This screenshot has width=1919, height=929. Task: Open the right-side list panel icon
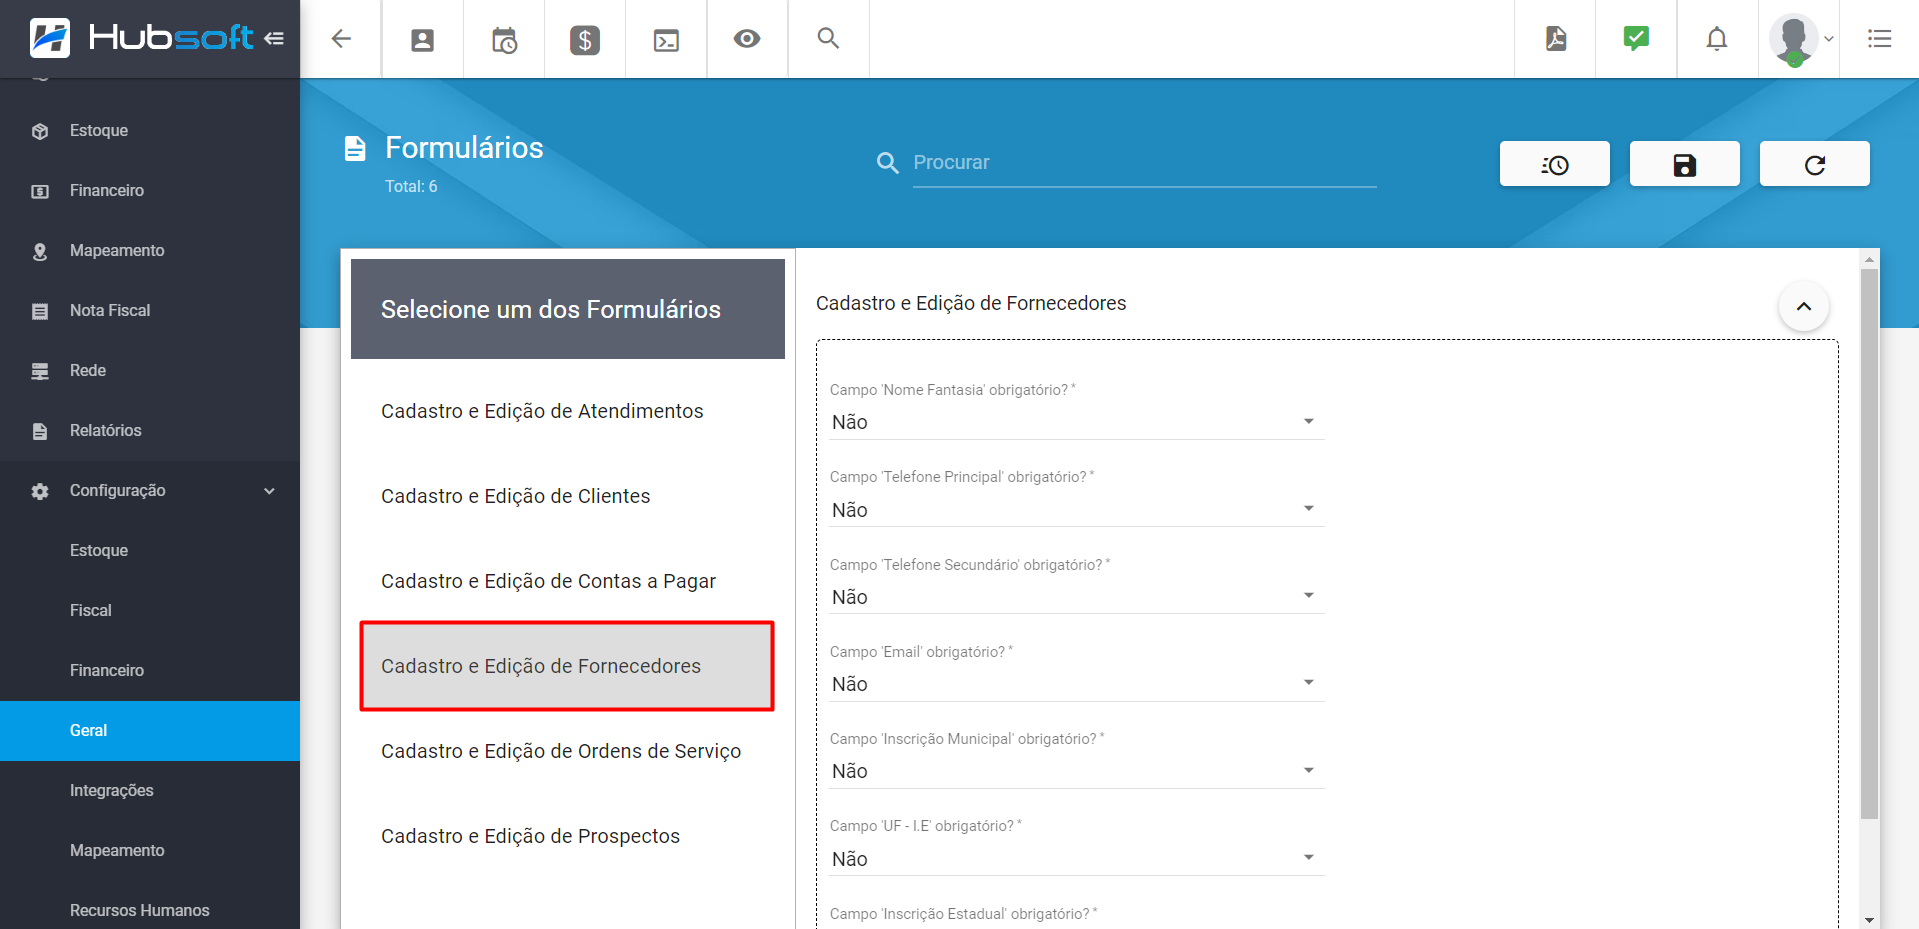(x=1879, y=39)
